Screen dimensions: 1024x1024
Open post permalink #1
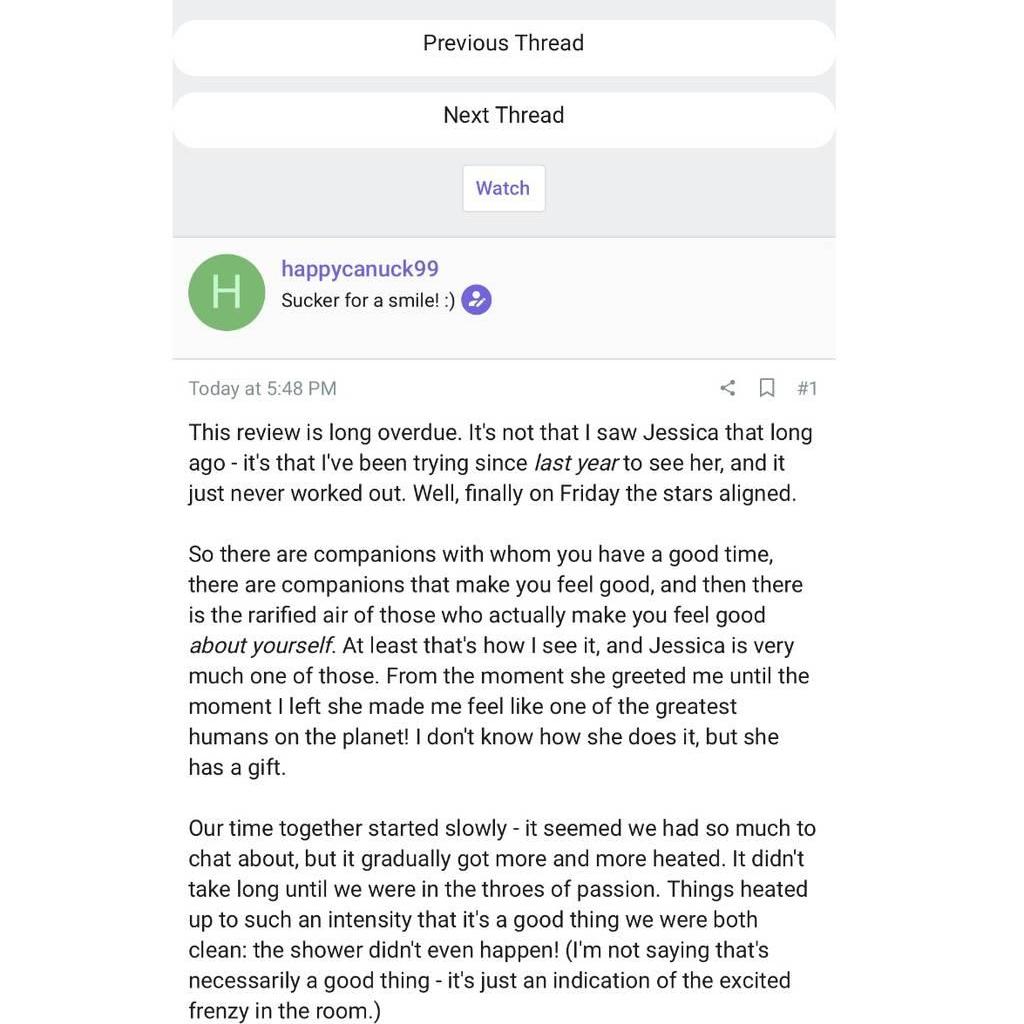pos(807,388)
